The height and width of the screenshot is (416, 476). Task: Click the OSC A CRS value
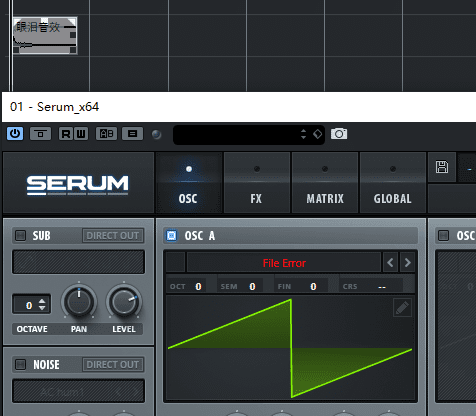(382, 287)
